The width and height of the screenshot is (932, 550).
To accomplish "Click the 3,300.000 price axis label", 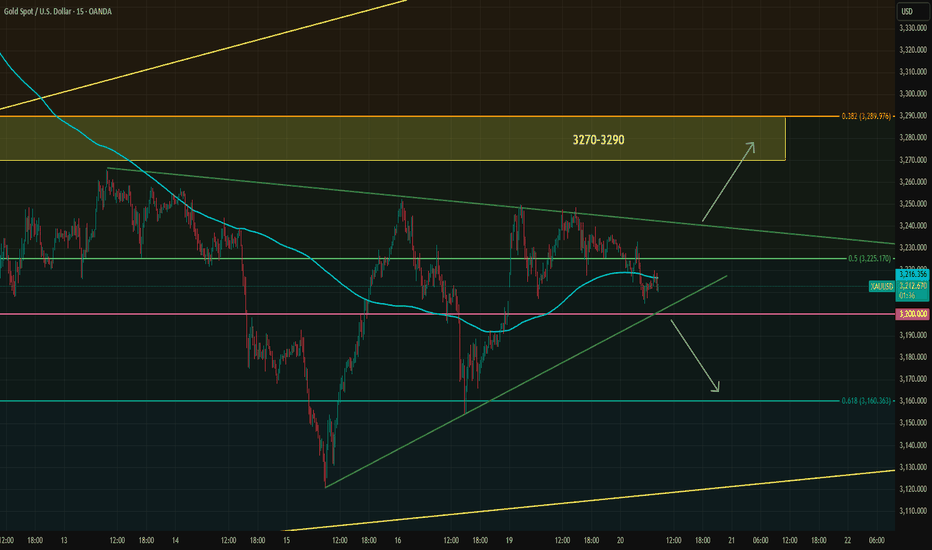I will 912,94.
